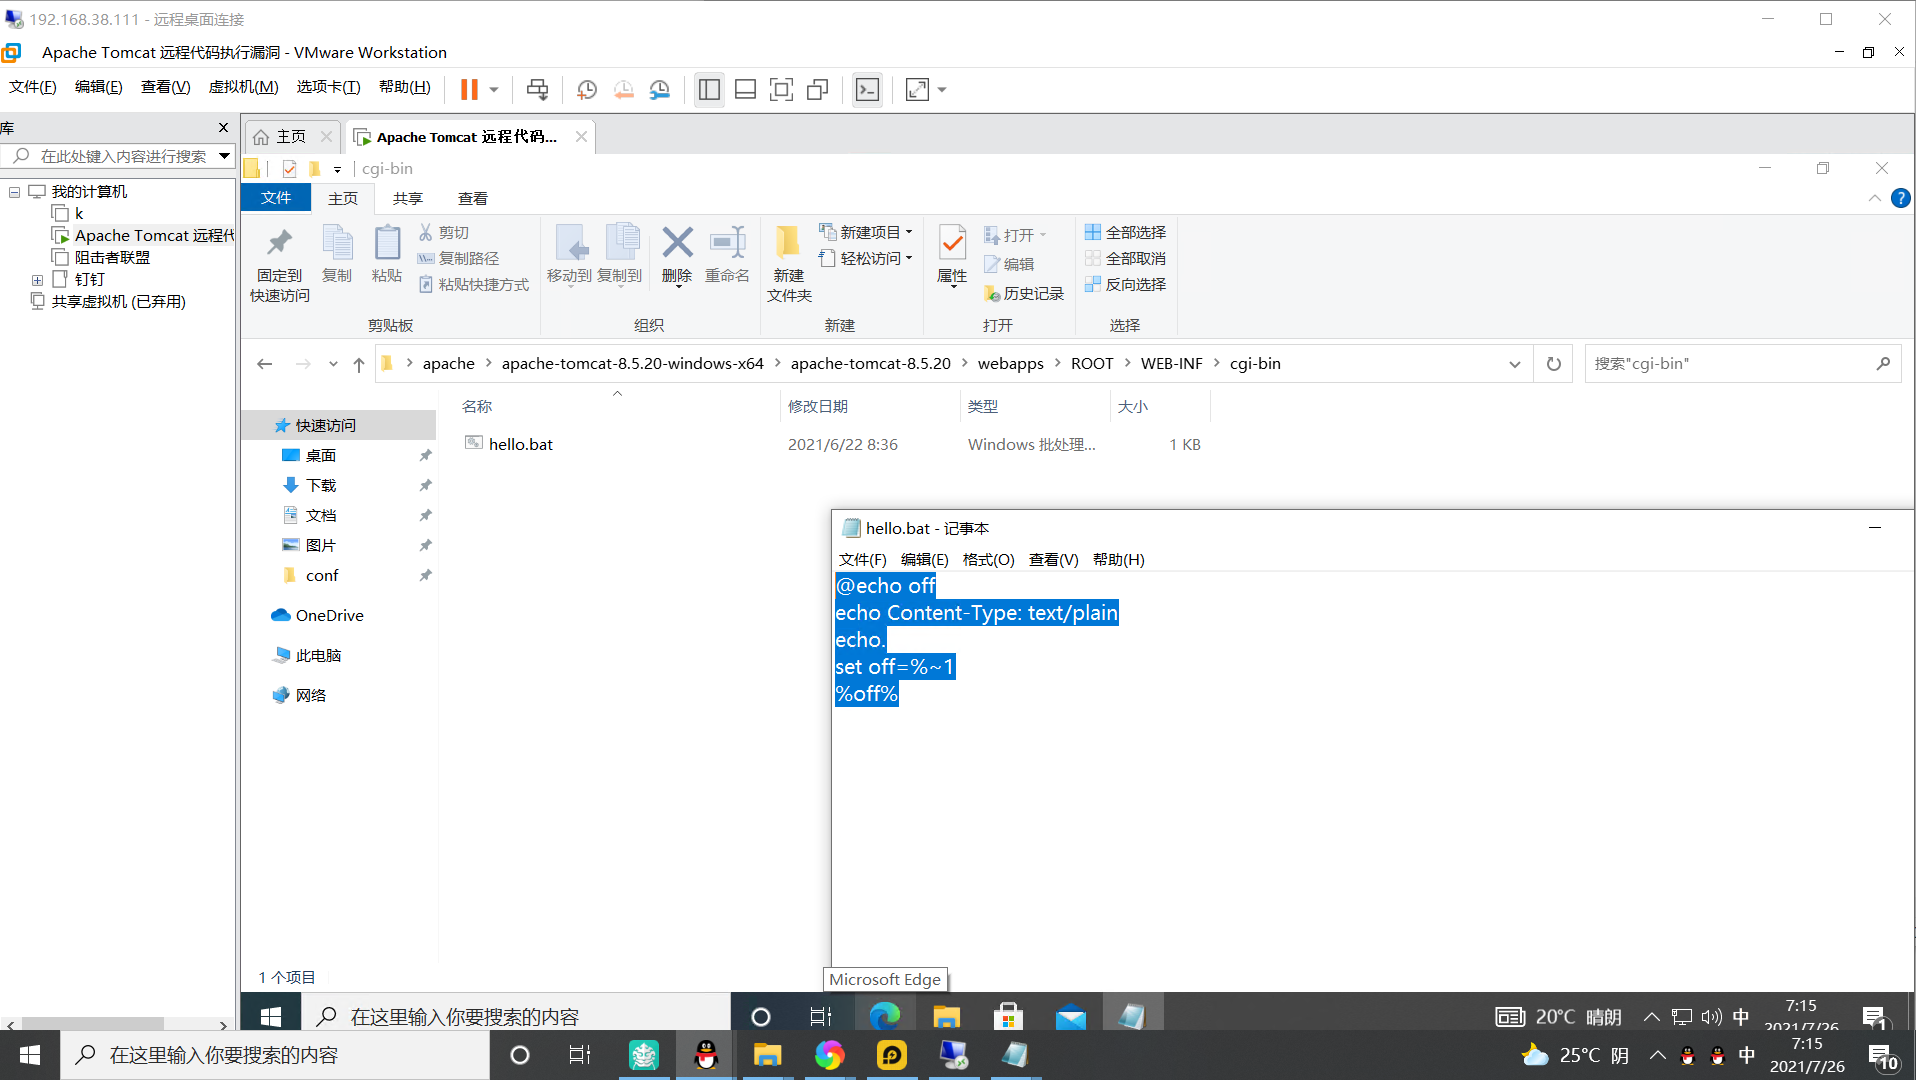
Task: Click the webapps breadcrumb in address bar
Action: [x=1010, y=364]
